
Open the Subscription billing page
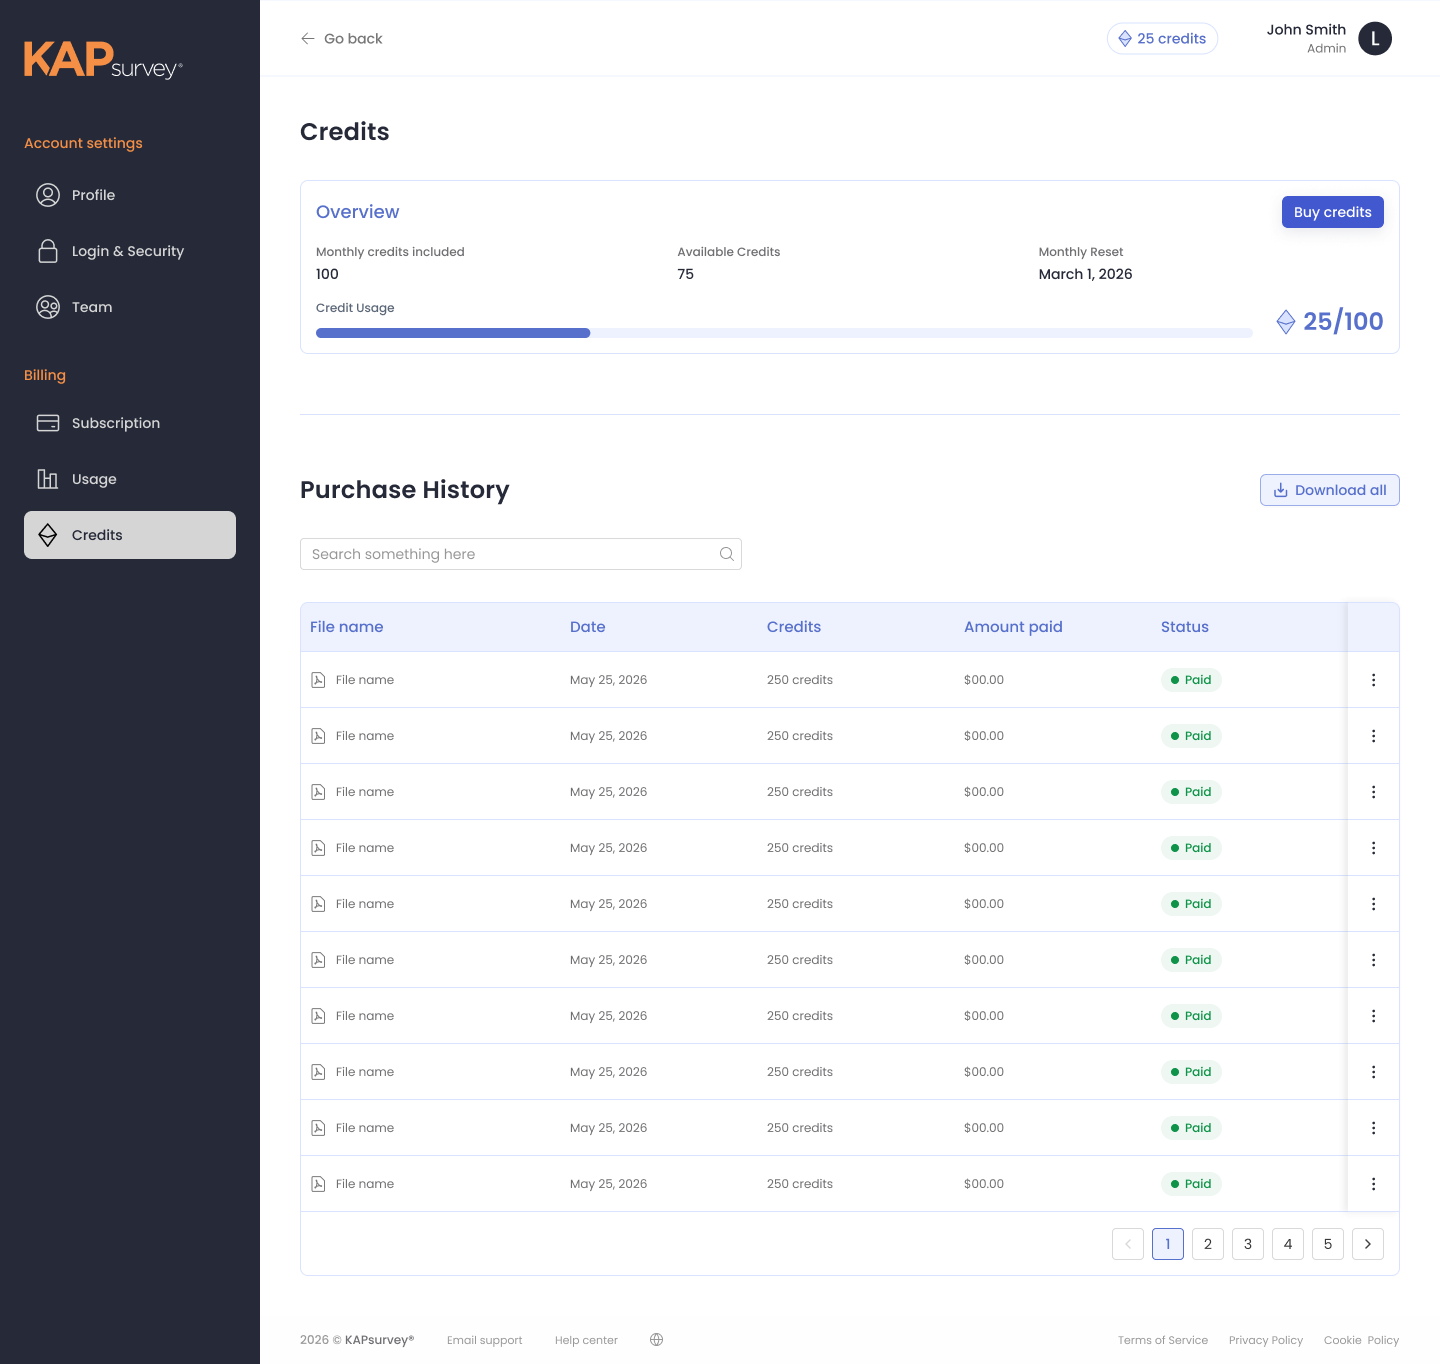(130, 423)
